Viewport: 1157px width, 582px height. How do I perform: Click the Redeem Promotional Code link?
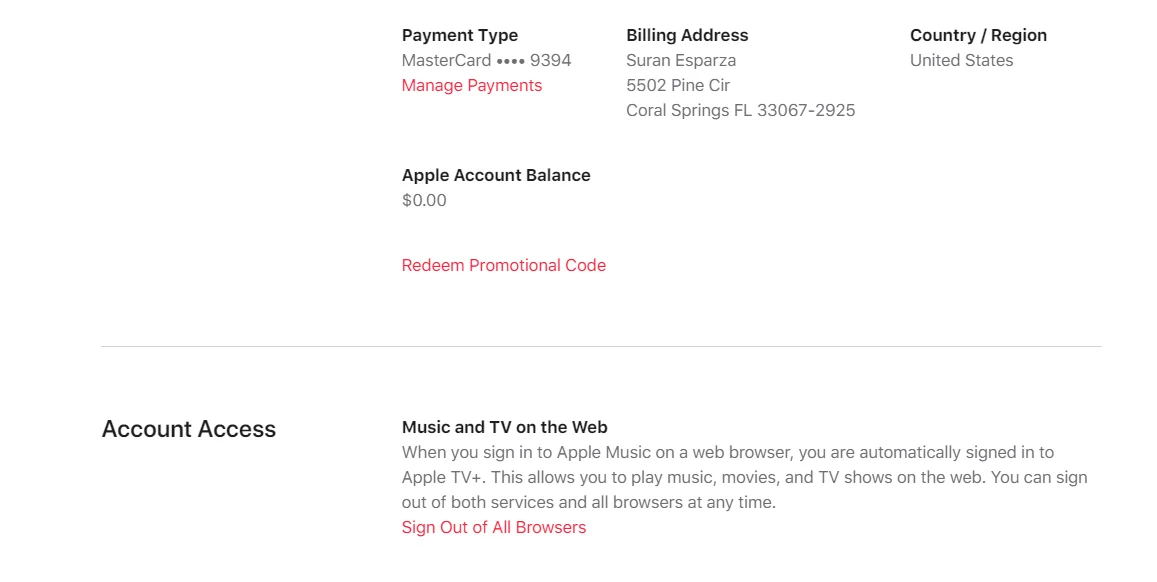click(503, 266)
